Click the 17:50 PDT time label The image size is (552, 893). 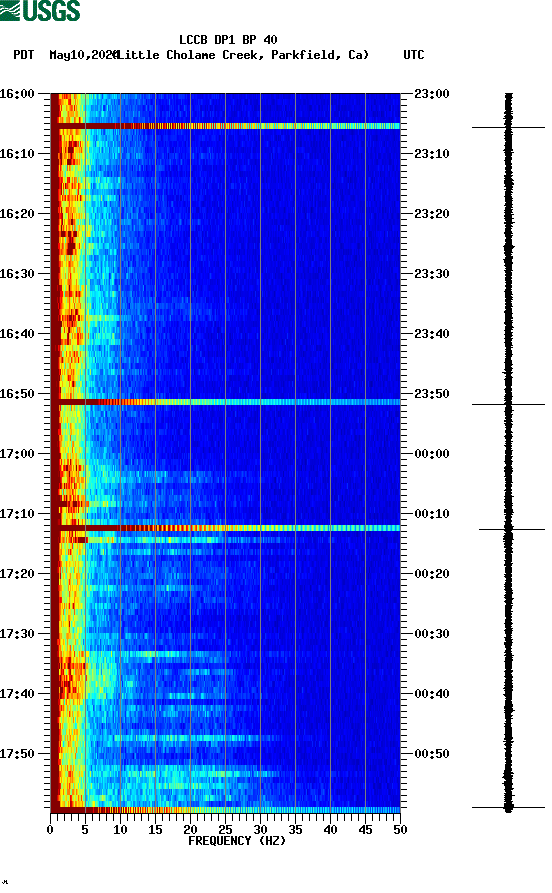coord(17,753)
